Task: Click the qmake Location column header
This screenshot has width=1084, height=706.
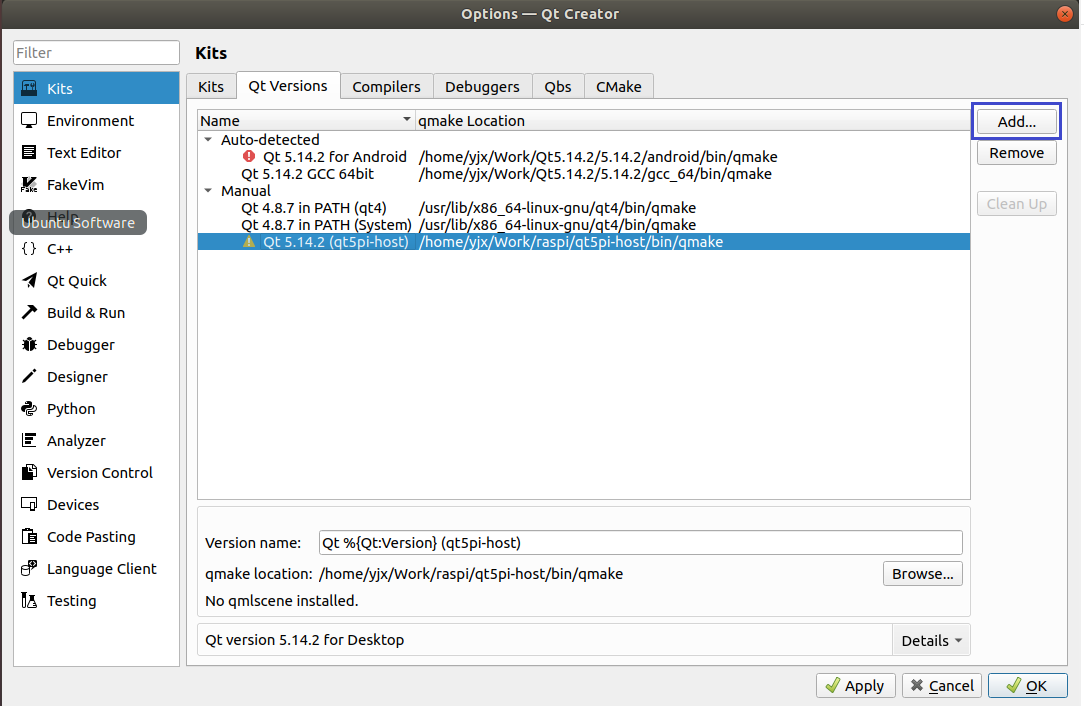Action: point(693,120)
